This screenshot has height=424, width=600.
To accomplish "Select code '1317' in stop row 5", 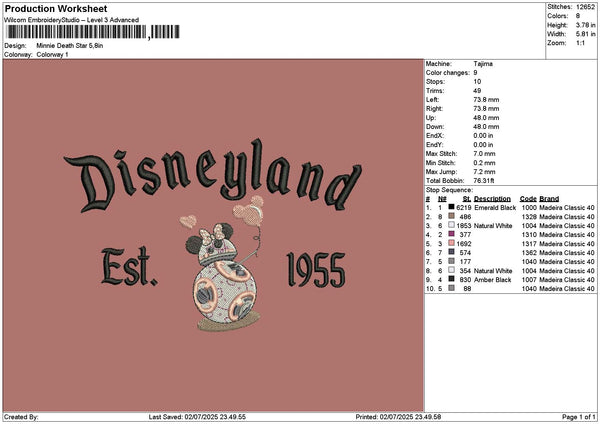I will [529, 244].
